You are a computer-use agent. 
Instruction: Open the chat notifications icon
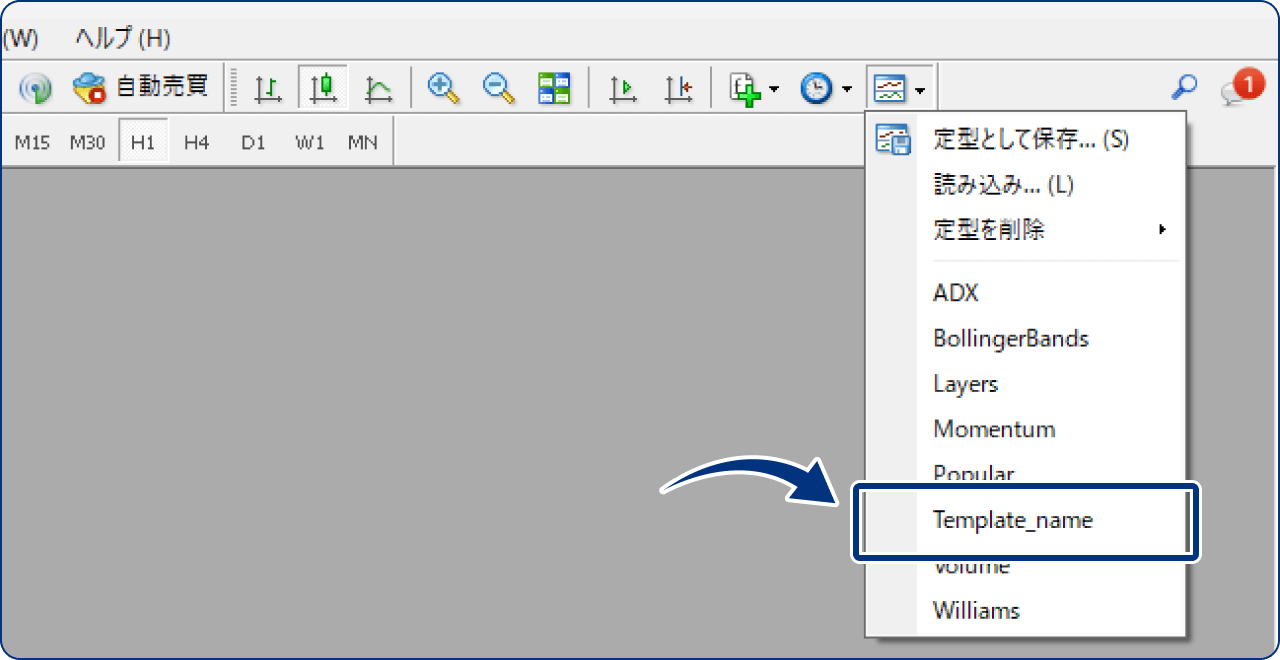pos(1240,88)
